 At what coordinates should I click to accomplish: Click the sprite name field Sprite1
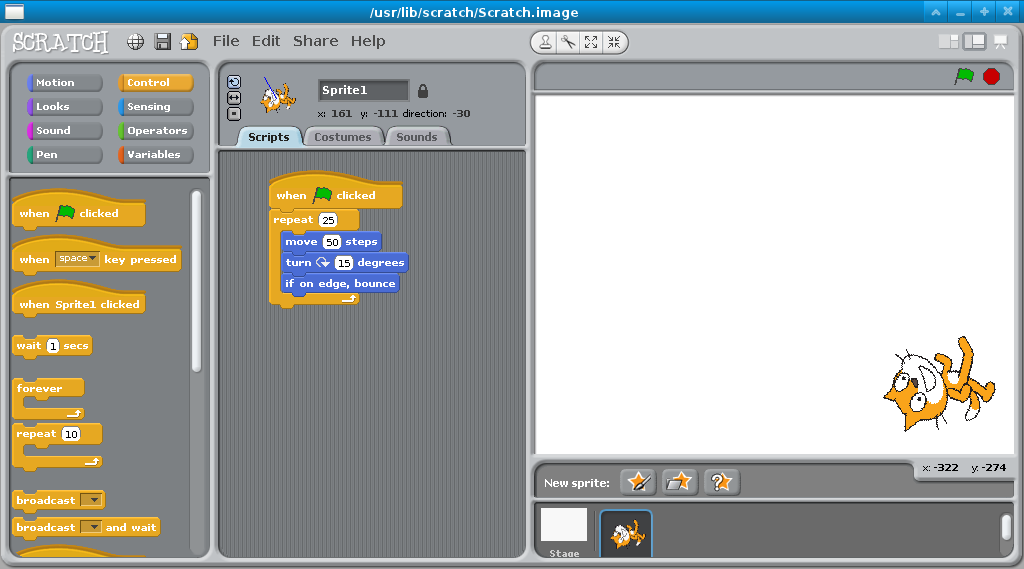pyautogui.click(x=363, y=90)
